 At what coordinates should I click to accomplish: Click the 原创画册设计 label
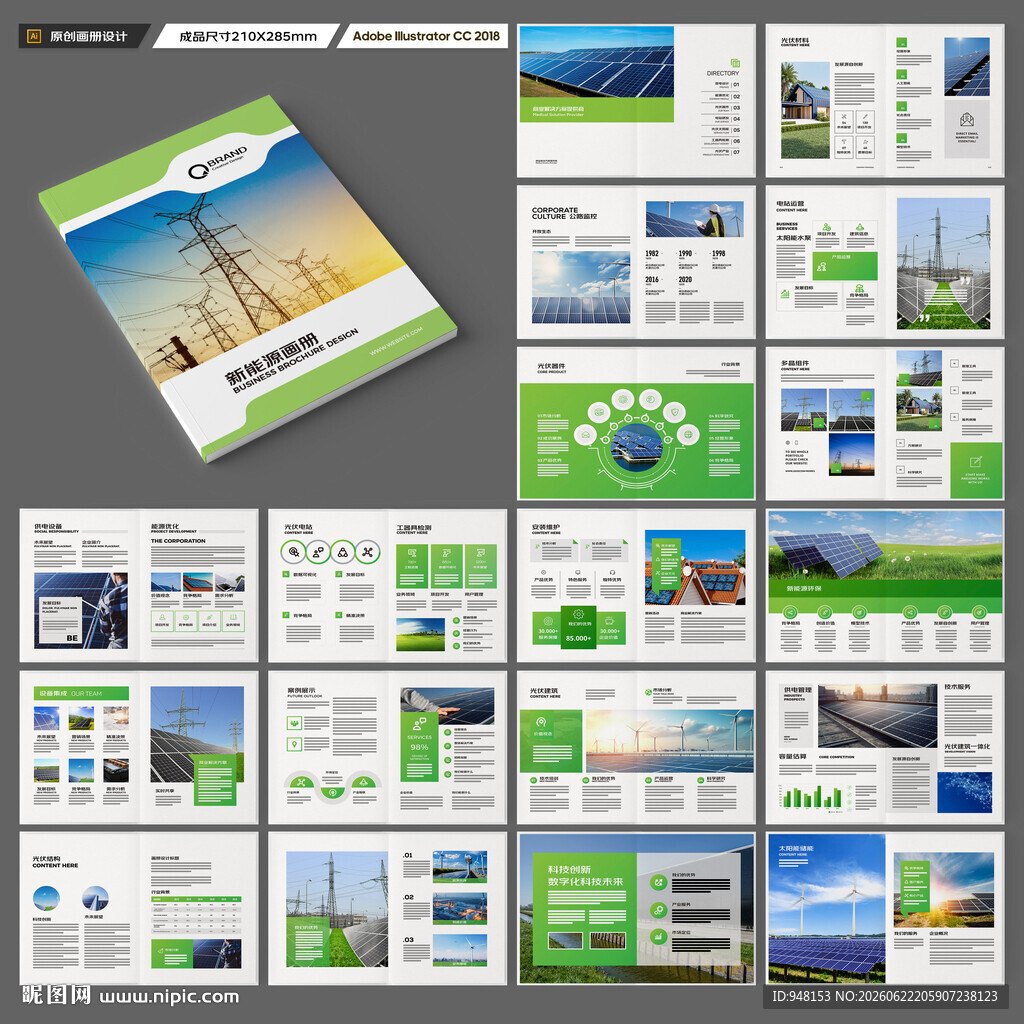89,37
